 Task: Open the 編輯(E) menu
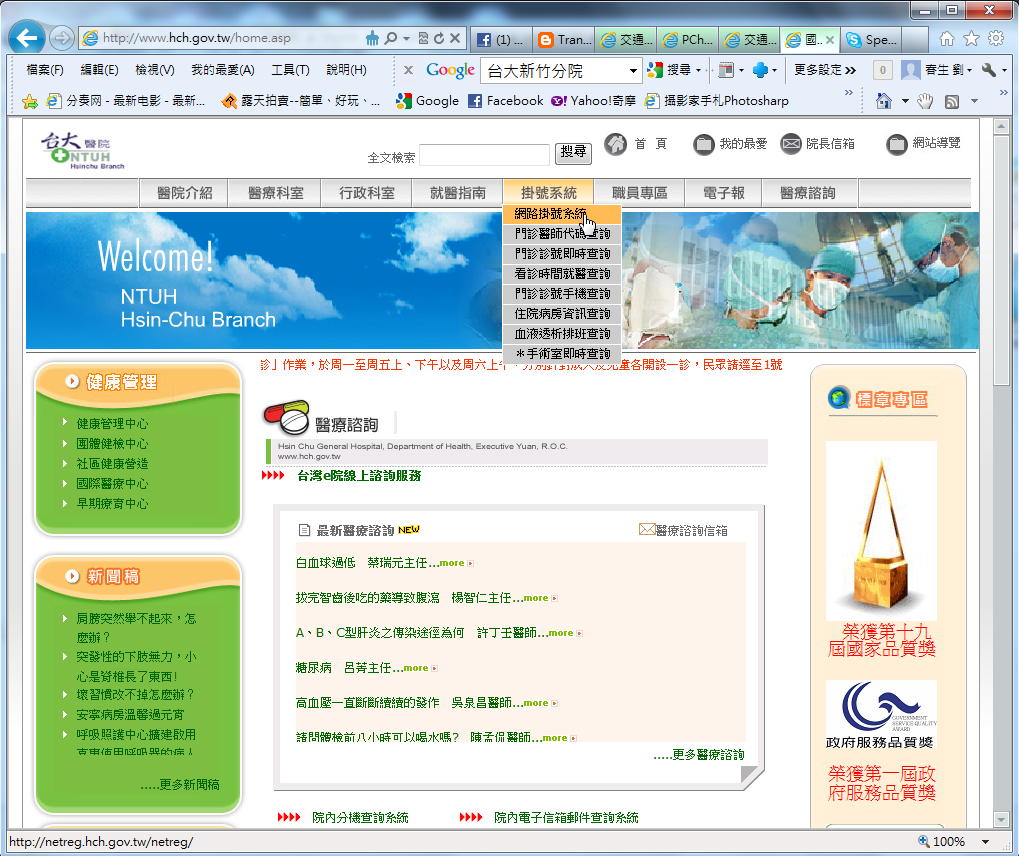coord(99,70)
